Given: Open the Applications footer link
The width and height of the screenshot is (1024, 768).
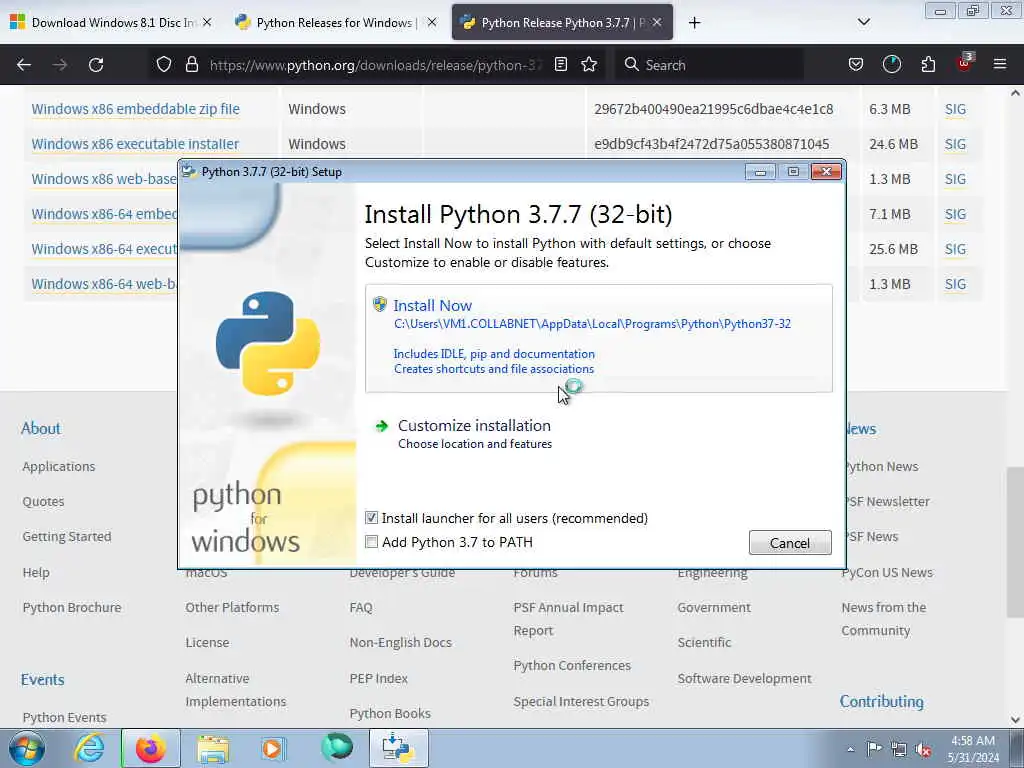Looking at the screenshot, I should (59, 466).
